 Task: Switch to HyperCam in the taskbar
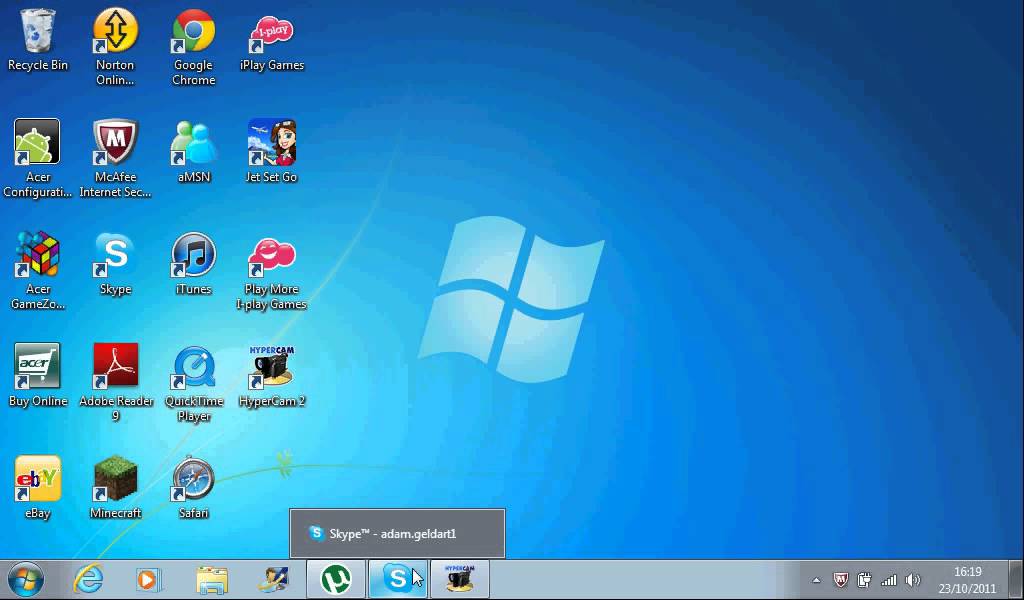460,579
